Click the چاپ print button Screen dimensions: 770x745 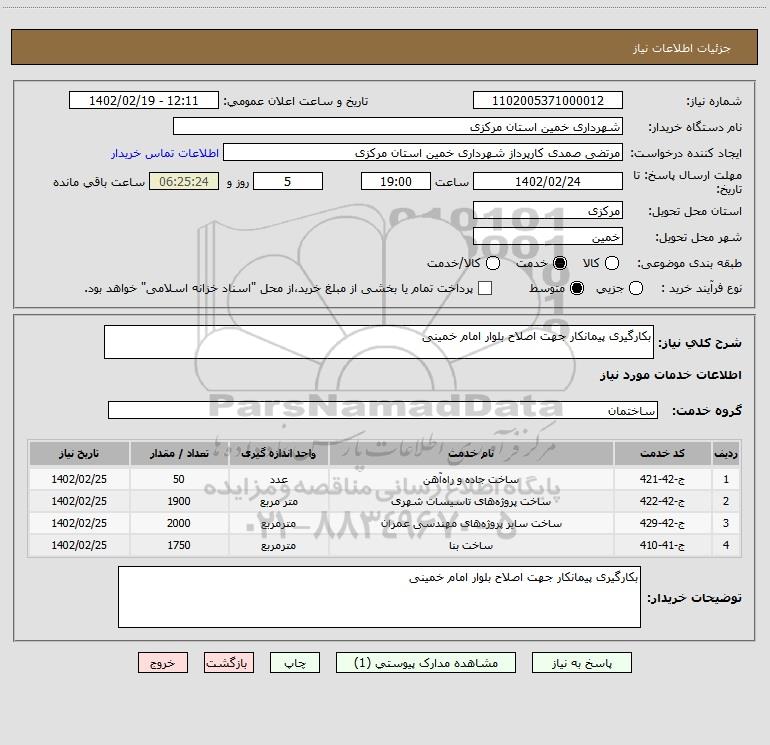[295, 663]
